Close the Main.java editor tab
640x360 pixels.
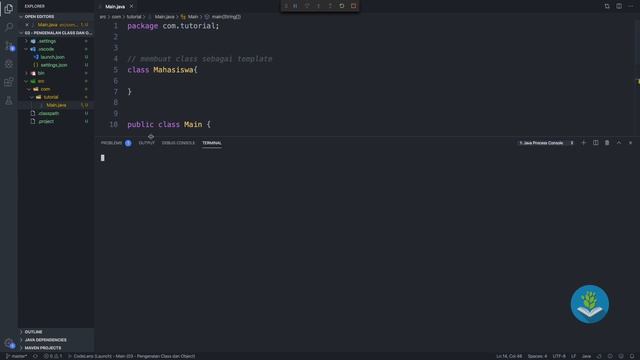[131, 7]
